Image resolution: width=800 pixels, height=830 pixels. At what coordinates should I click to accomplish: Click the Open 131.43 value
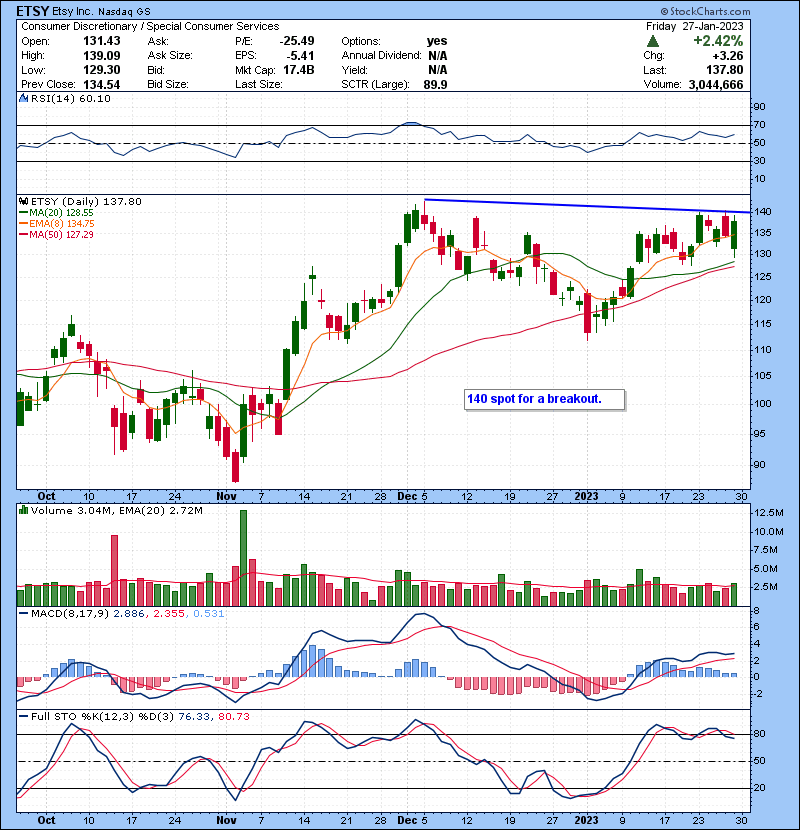tap(102, 41)
